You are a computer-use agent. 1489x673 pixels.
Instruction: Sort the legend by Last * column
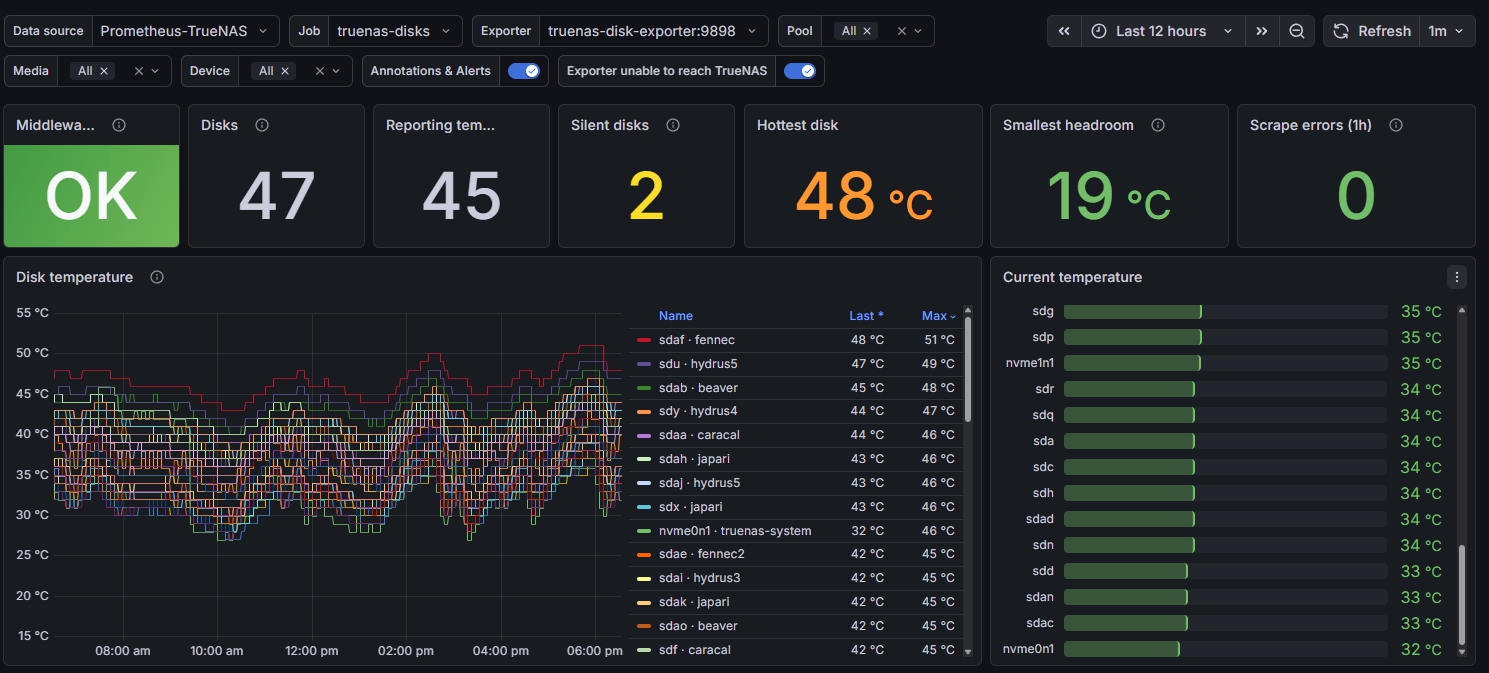tap(866, 316)
